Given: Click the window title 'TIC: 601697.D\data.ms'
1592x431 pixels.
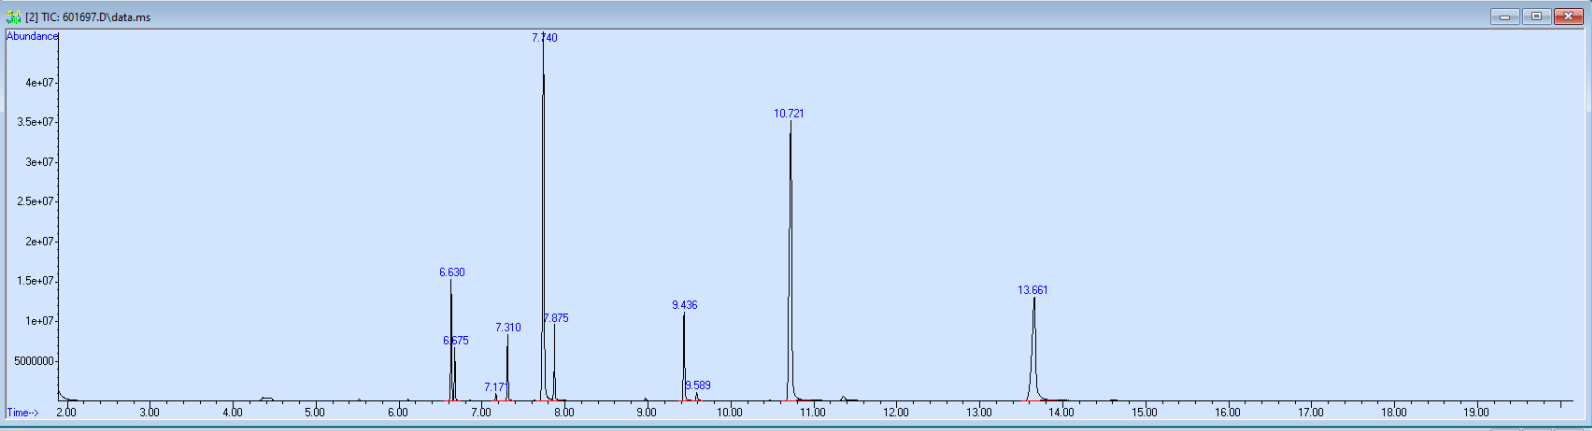Looking at the screenshot, I should point(95,17).
